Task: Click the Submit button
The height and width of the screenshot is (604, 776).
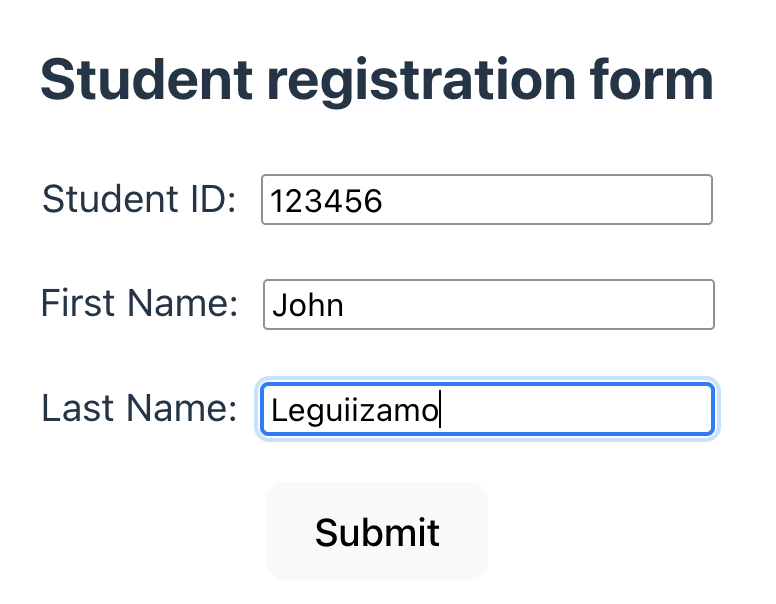Action: (x=377, y=531)
